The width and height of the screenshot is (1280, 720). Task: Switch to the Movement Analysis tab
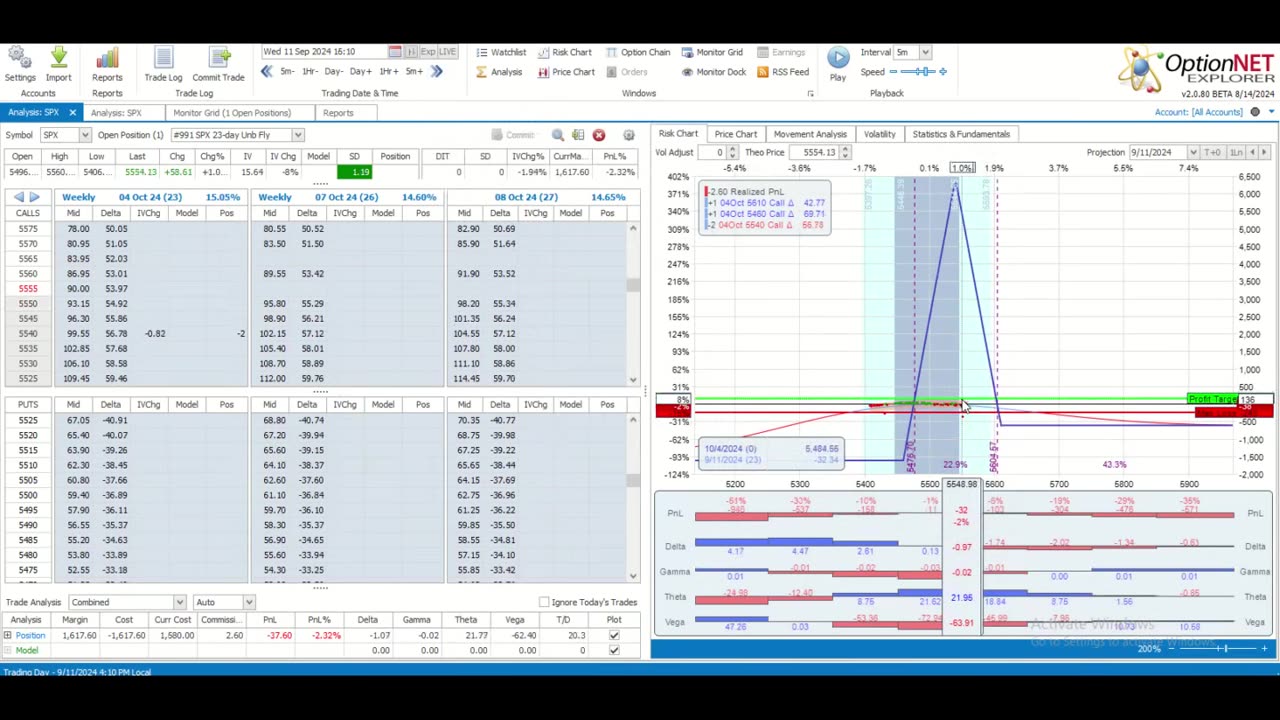(x=810, y=134)
